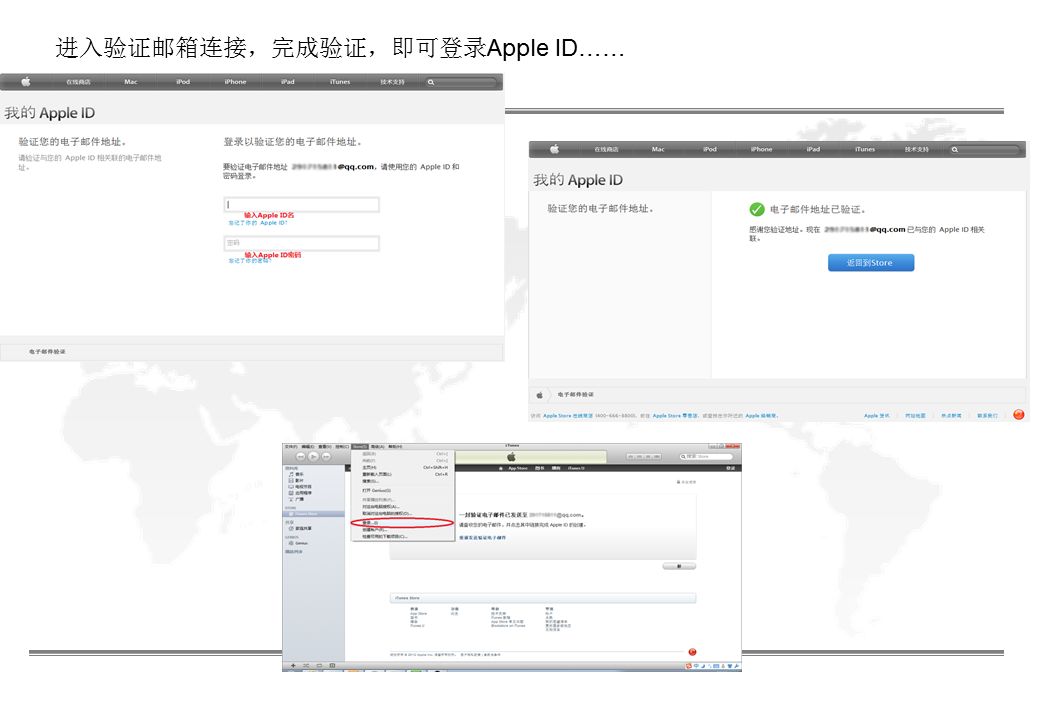Open iTunes tab in right verified page

pos(865,149)
